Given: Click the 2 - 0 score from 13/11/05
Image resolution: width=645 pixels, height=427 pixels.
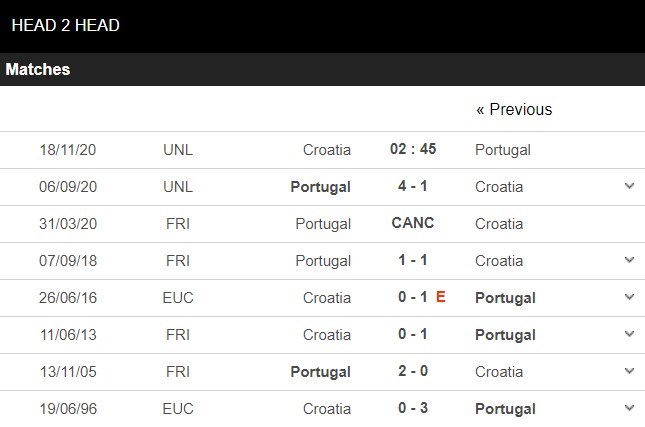Looking at the screenshot, I should coord(412,371).
